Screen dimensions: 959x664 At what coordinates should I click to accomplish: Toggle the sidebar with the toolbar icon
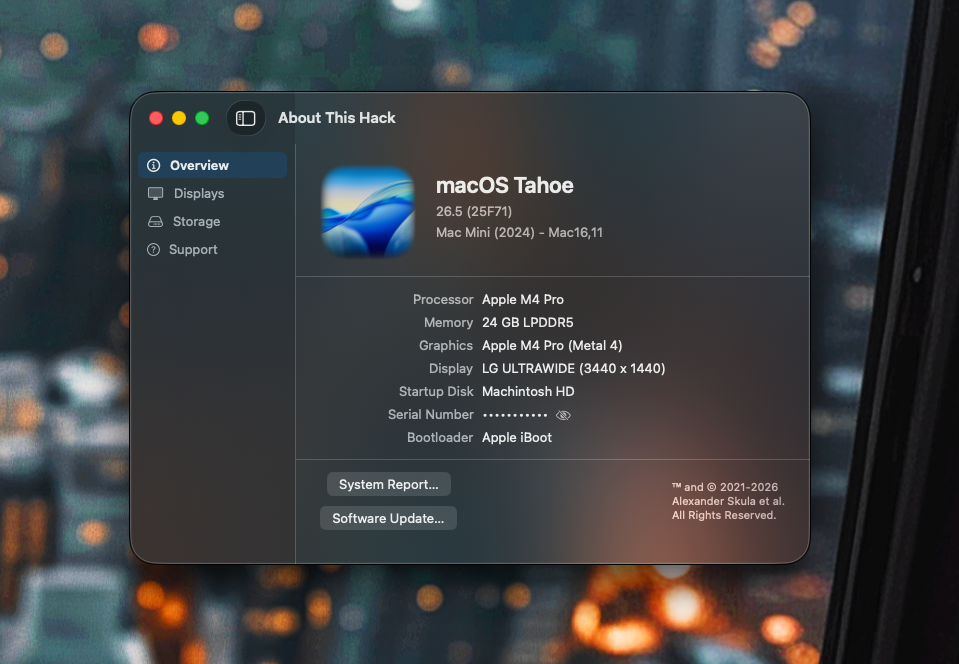pos(245,118)
